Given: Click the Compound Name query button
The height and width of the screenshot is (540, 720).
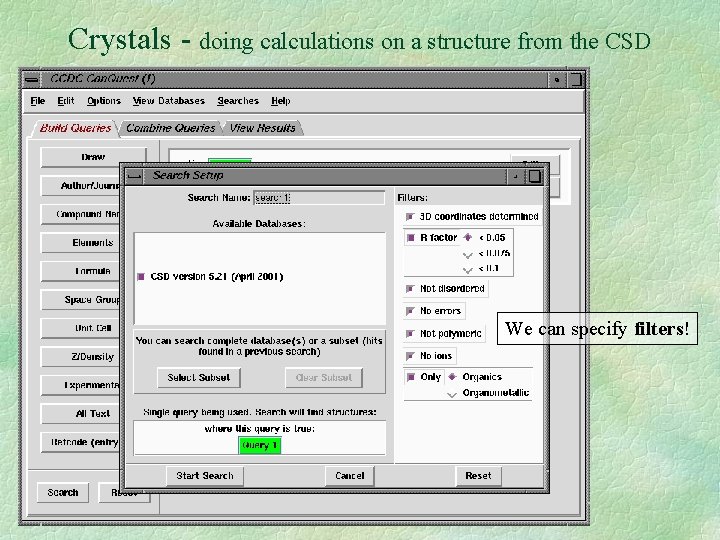Looking at the screenshot, I should click(x=80, y=214).
